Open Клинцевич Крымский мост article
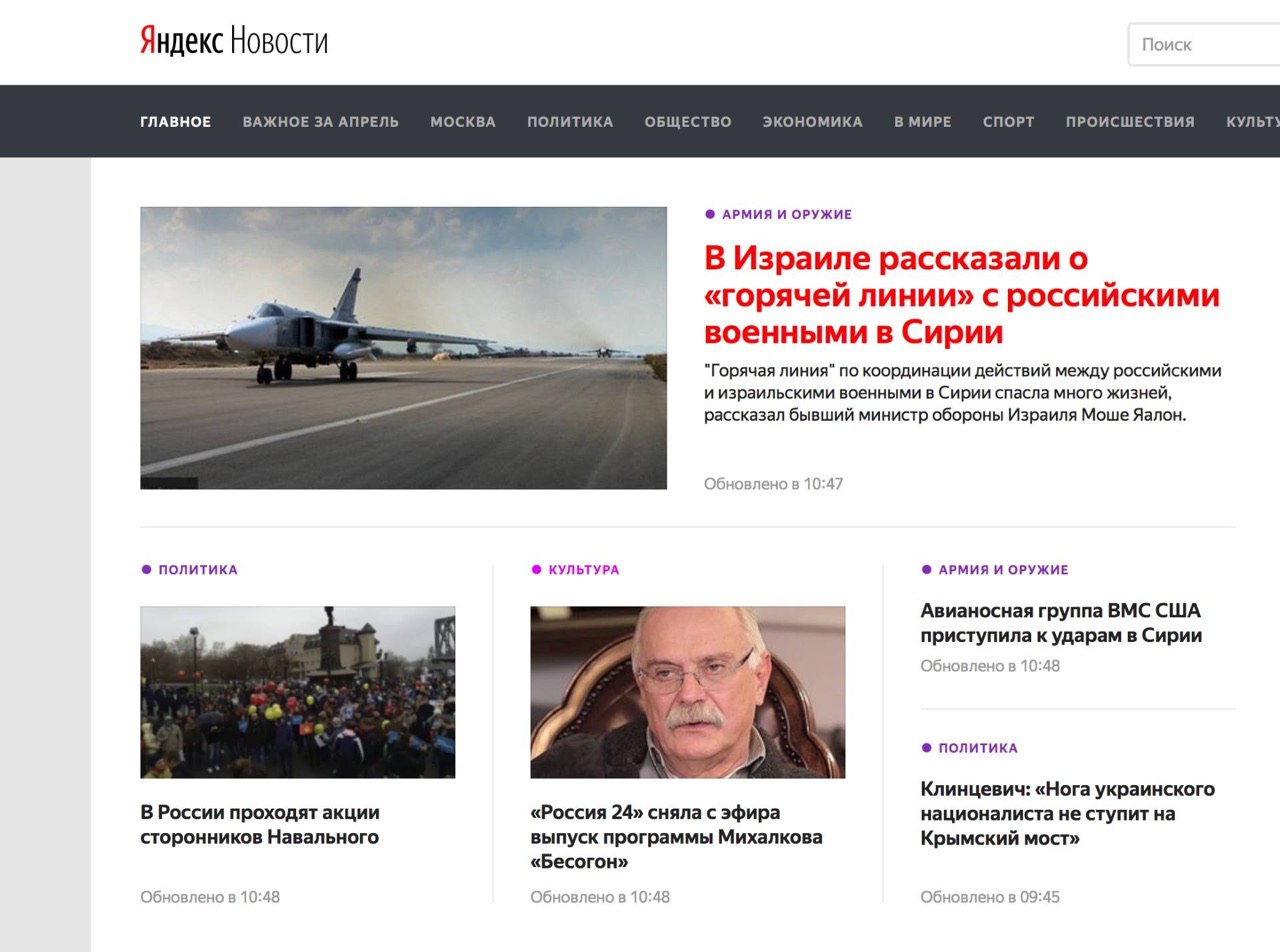Screen dimensions: 1280x952 (x=1068, y=814)
